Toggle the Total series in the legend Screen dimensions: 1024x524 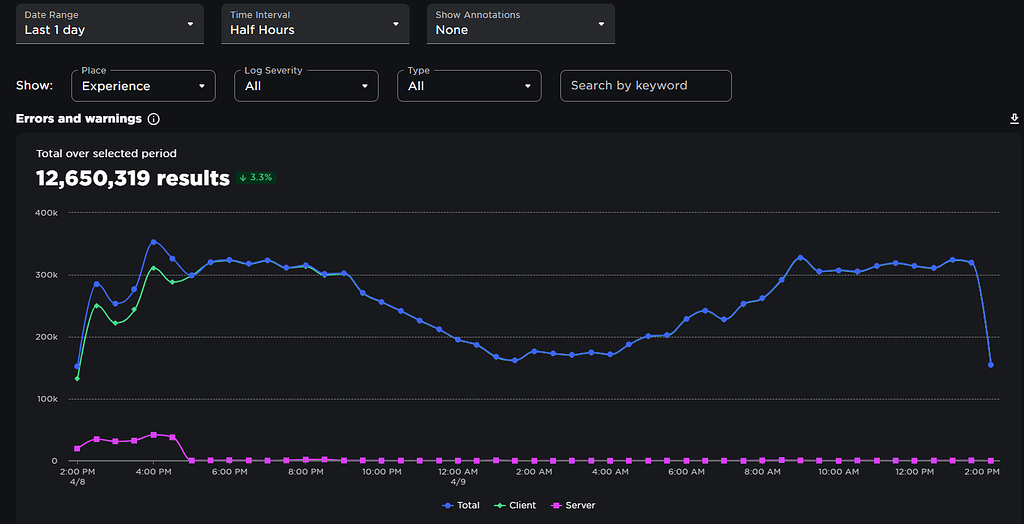pos(461,506)
